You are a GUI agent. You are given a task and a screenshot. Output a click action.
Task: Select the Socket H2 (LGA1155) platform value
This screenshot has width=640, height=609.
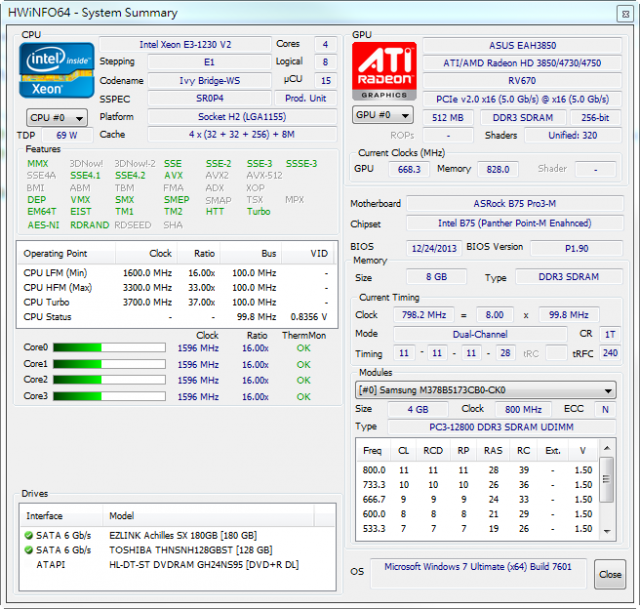coord(242,117)
